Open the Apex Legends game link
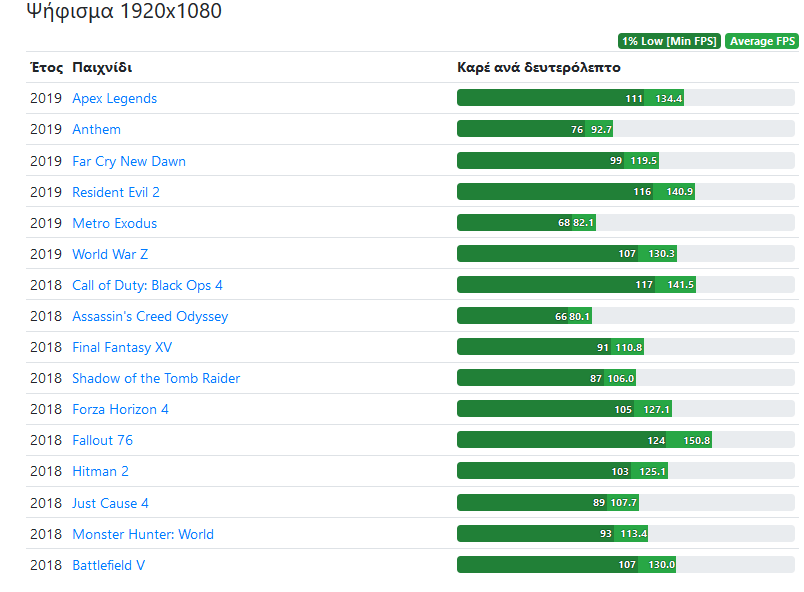 tap(114, 98)
